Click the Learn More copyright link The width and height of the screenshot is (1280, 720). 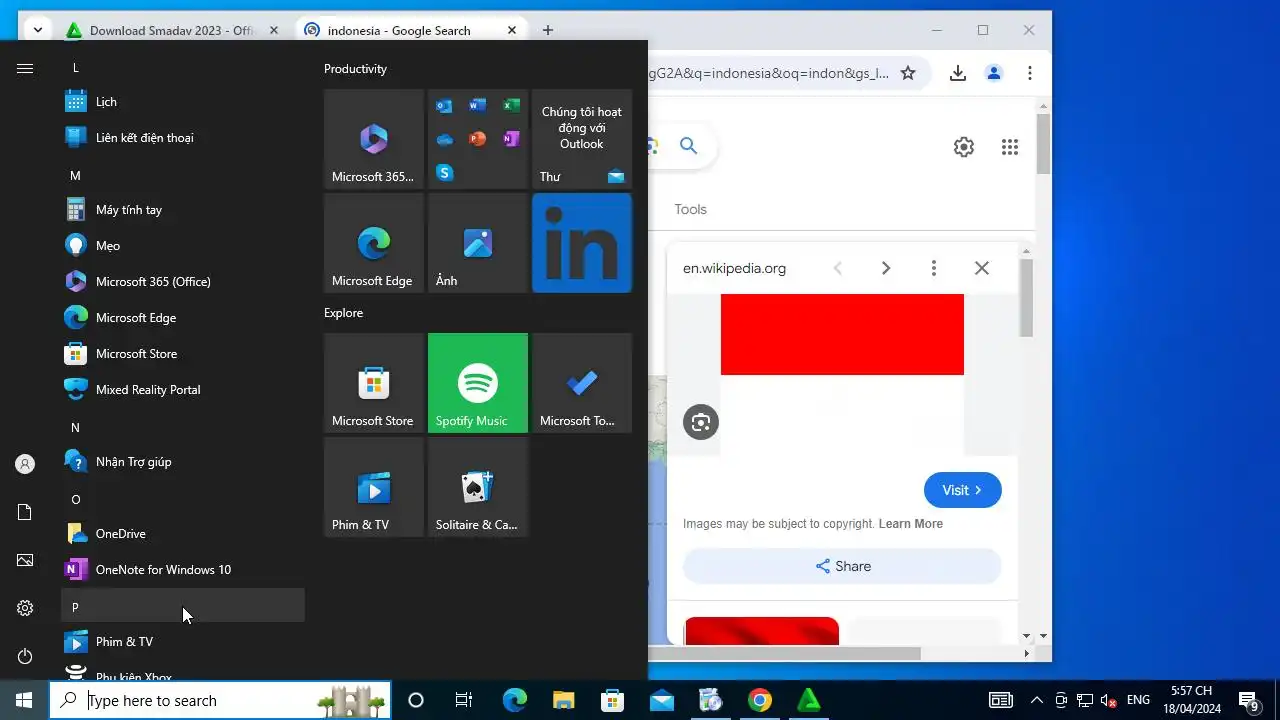coord(910,524)
